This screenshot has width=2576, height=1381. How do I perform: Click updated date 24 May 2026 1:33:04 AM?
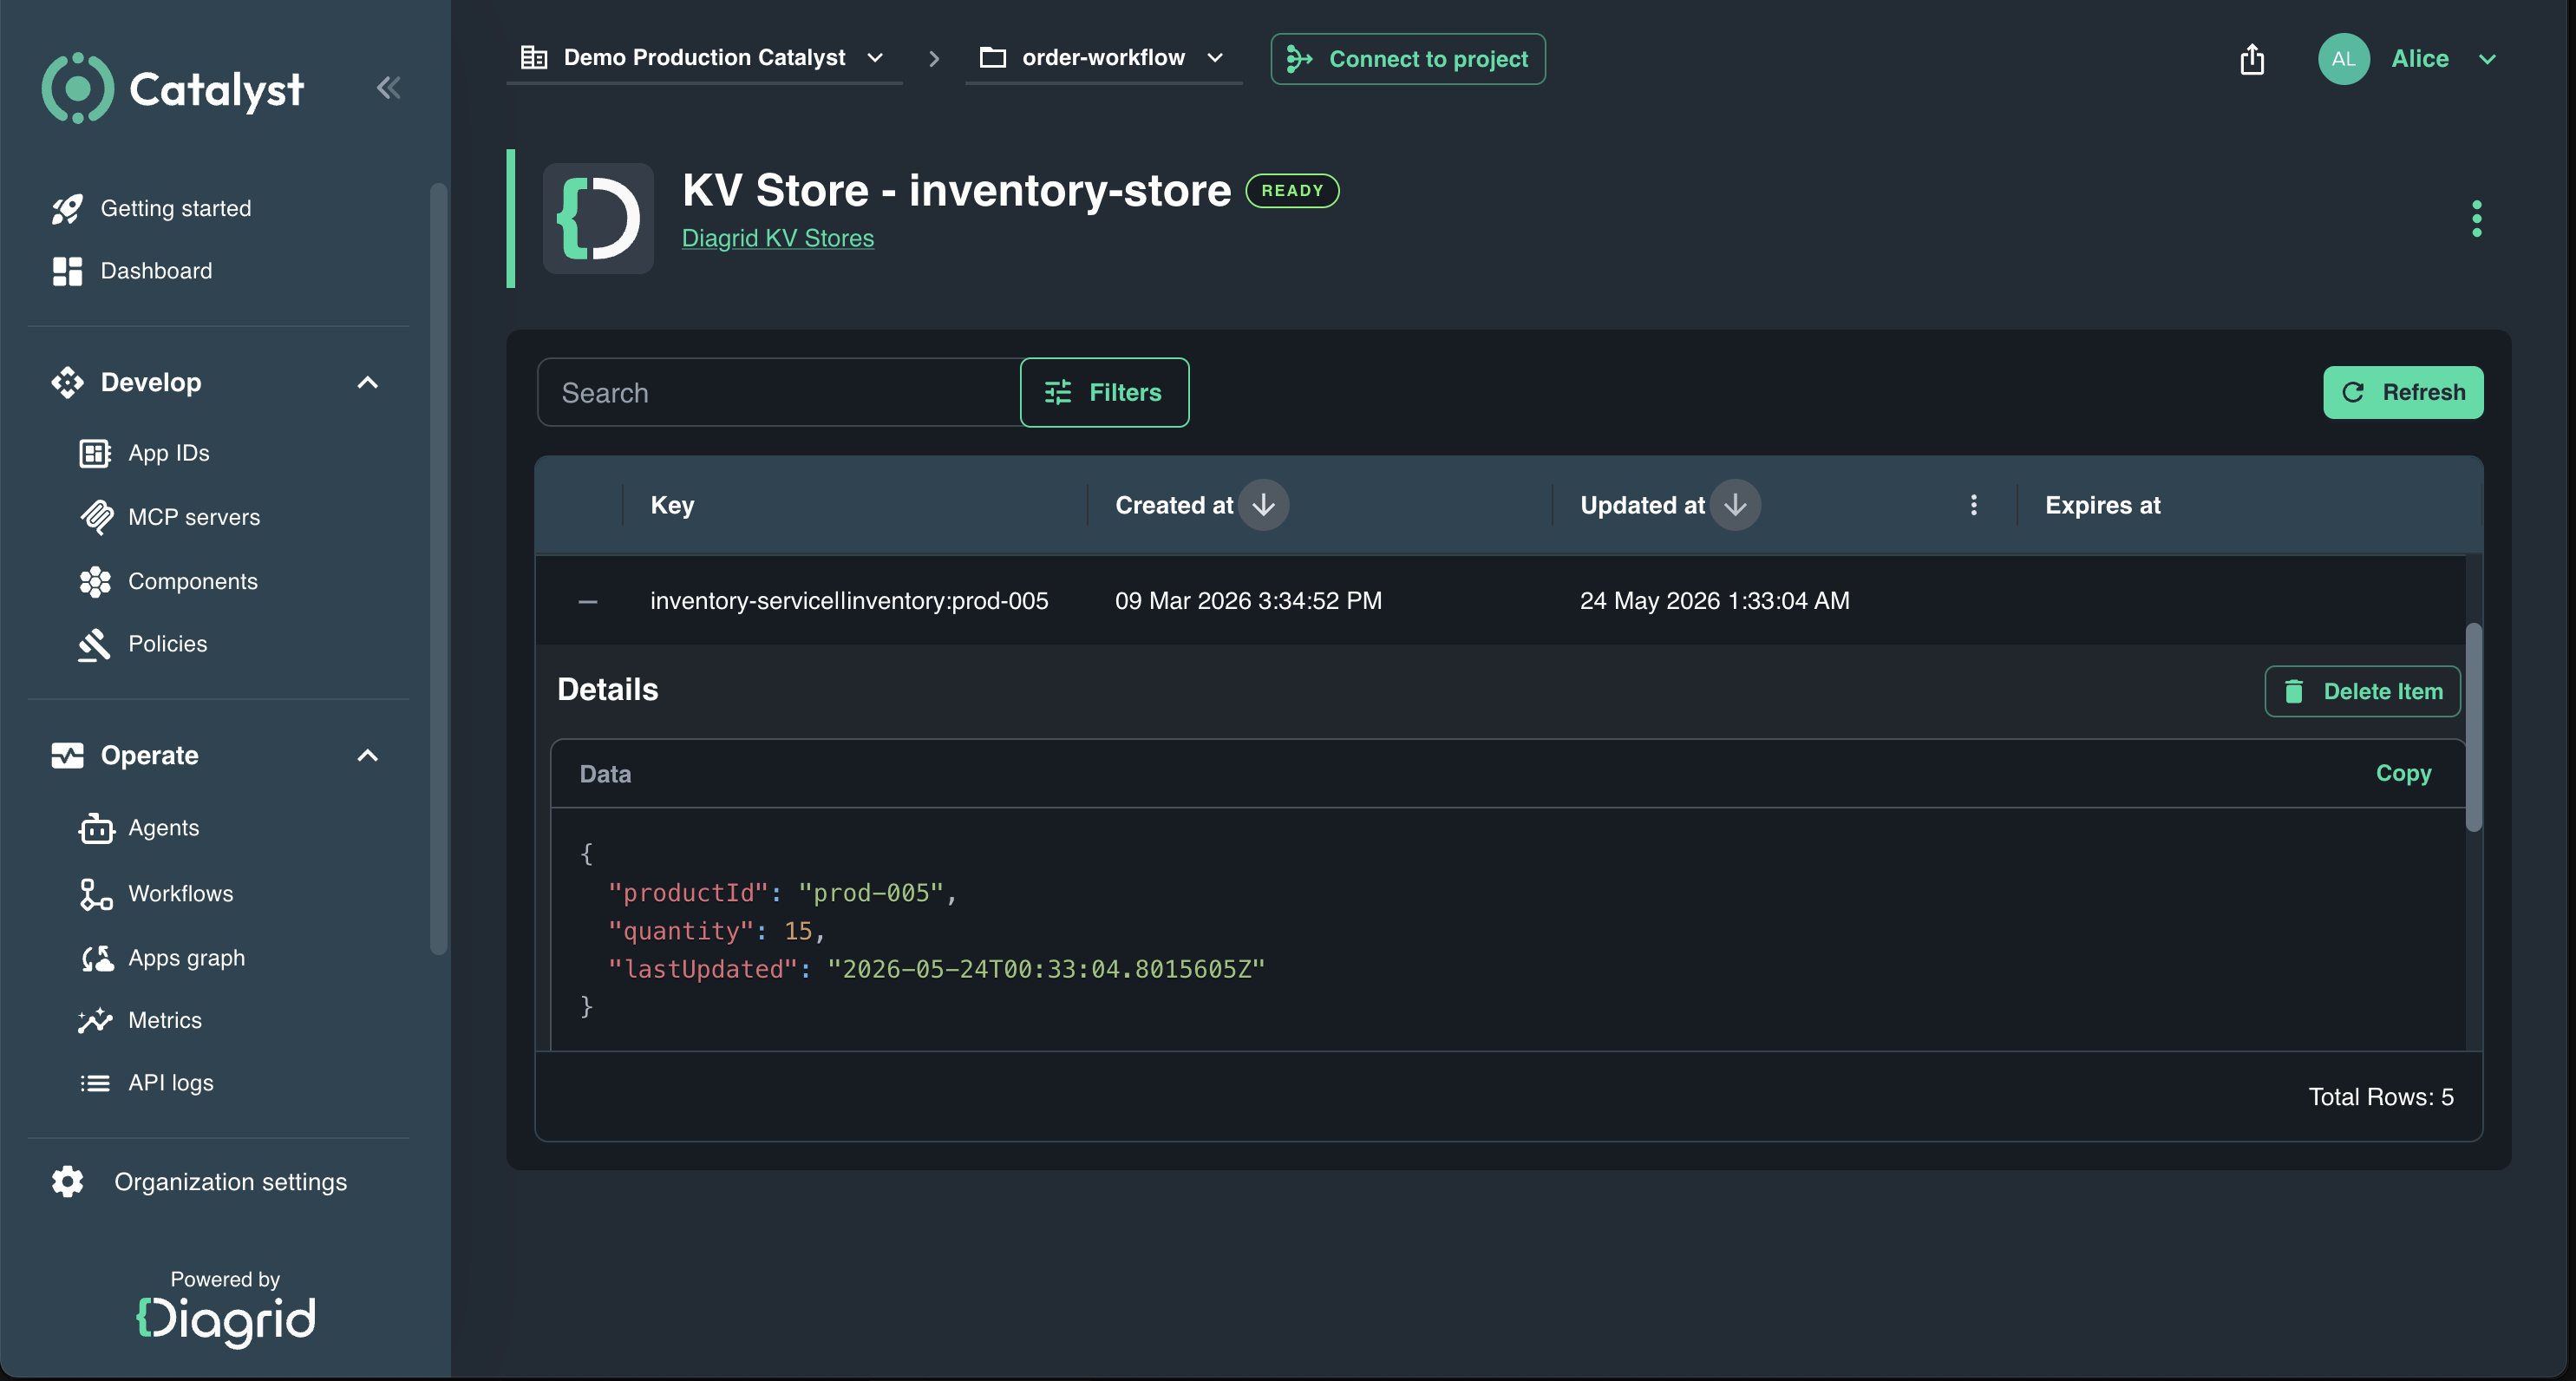coord(1714,601)
